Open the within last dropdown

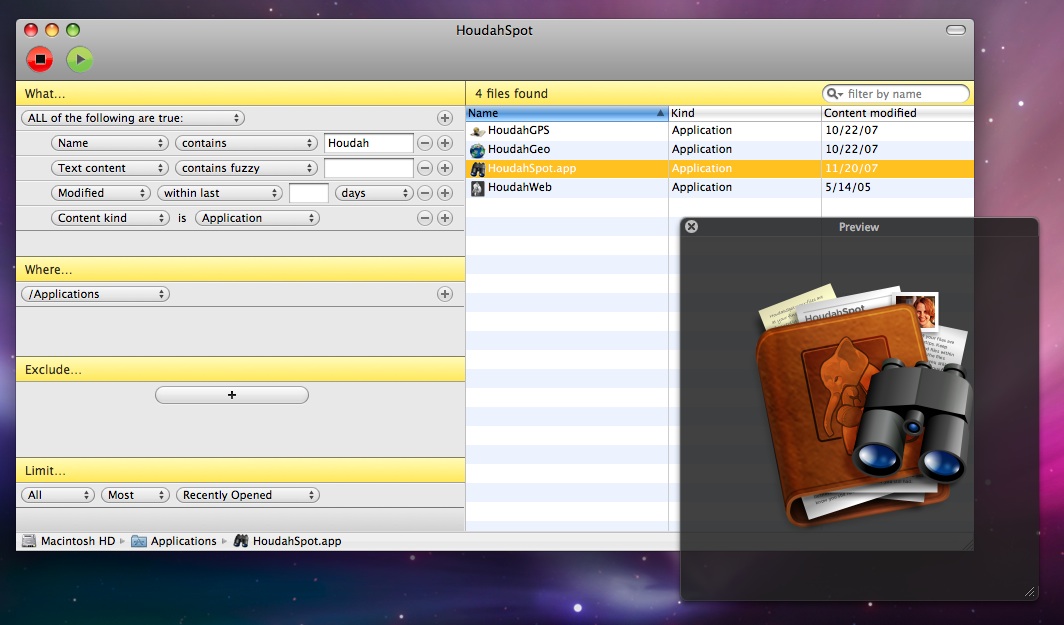(x=220, y=193)
